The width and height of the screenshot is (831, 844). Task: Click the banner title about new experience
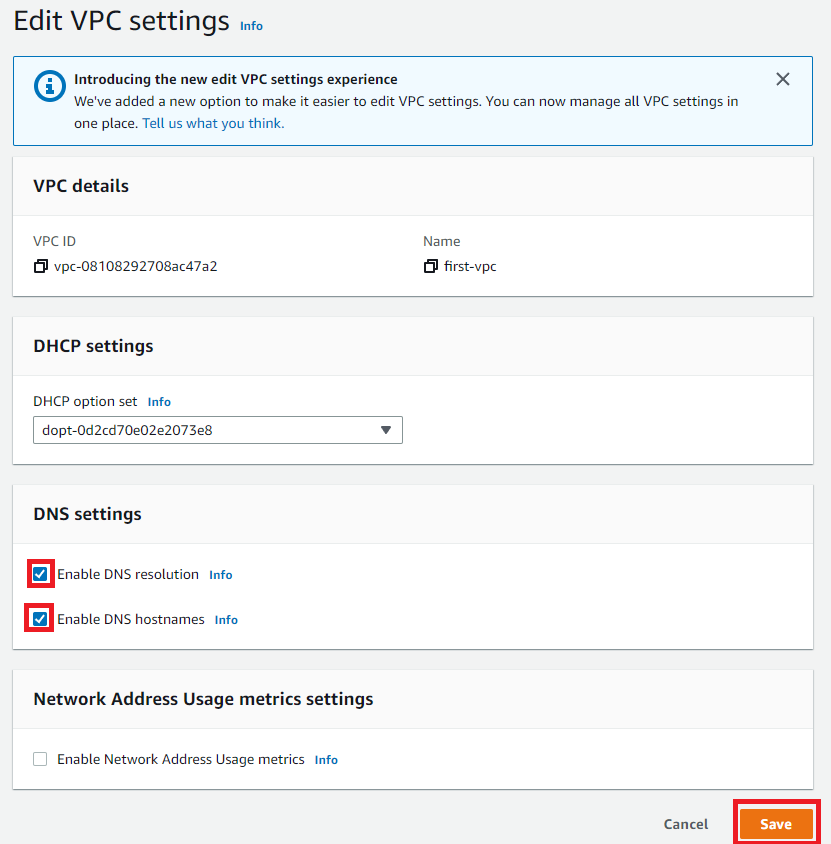(236, 80)
